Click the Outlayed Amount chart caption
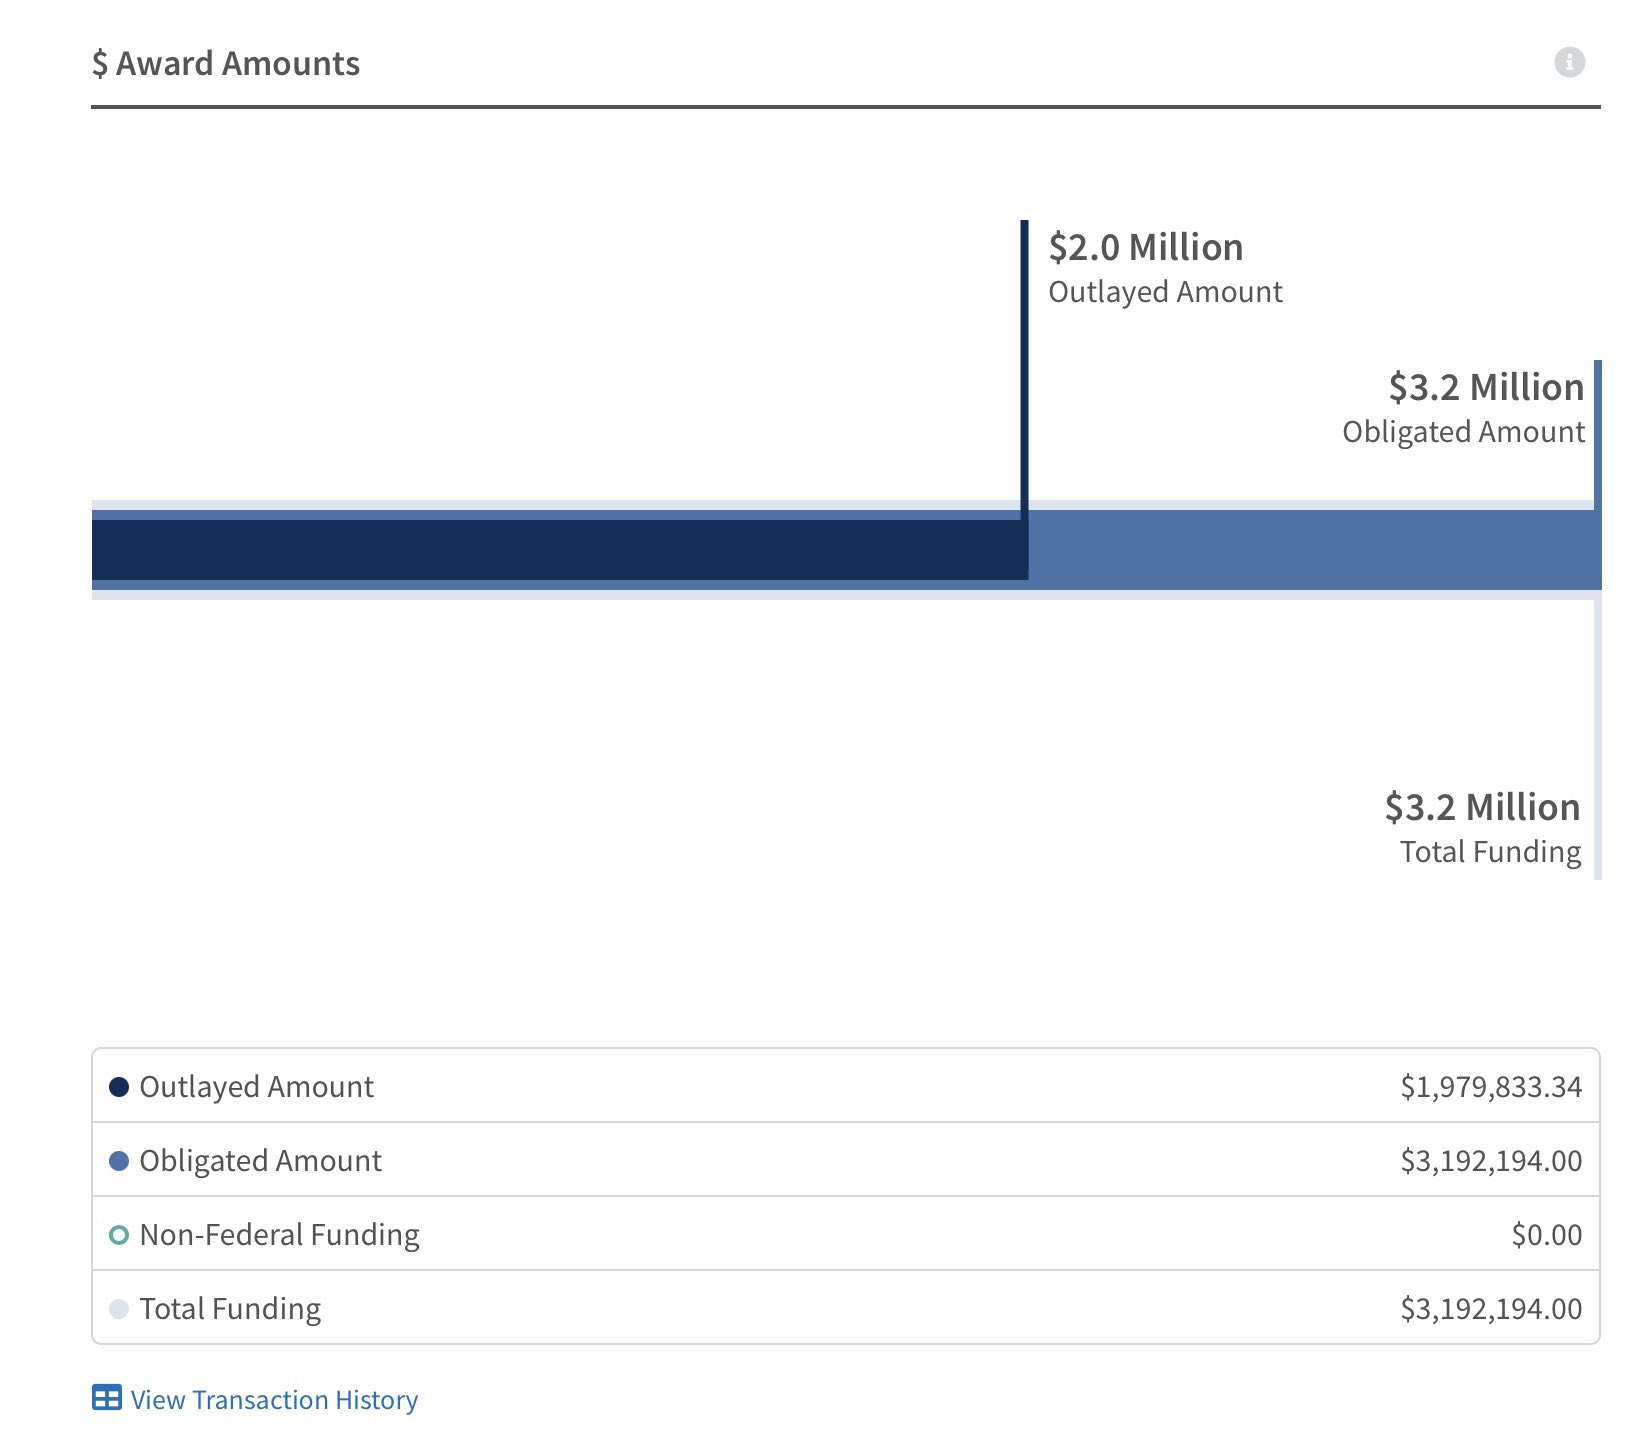Viewport: 1640px width, 1450px height. pyautogui.click(x=1165, y=292)
